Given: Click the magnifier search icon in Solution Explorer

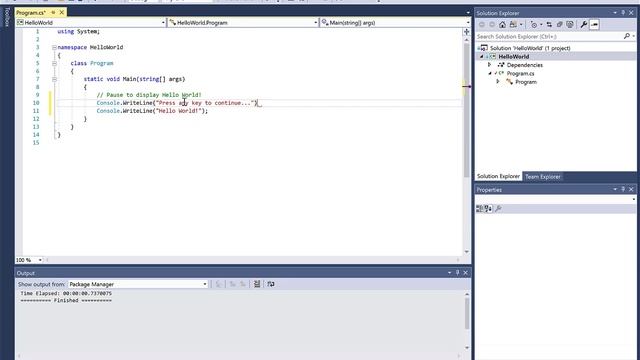Looking at the screenshot, I should [627, 36].
